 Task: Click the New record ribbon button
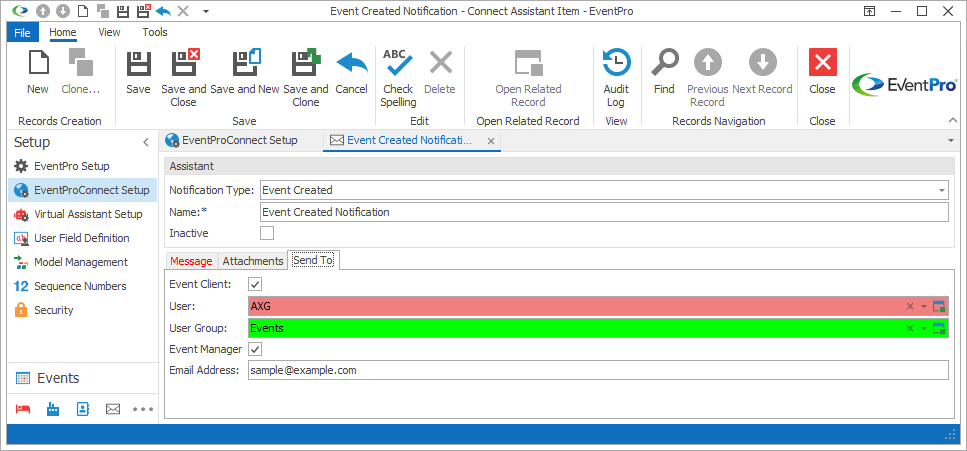click(x=38, y=72)
